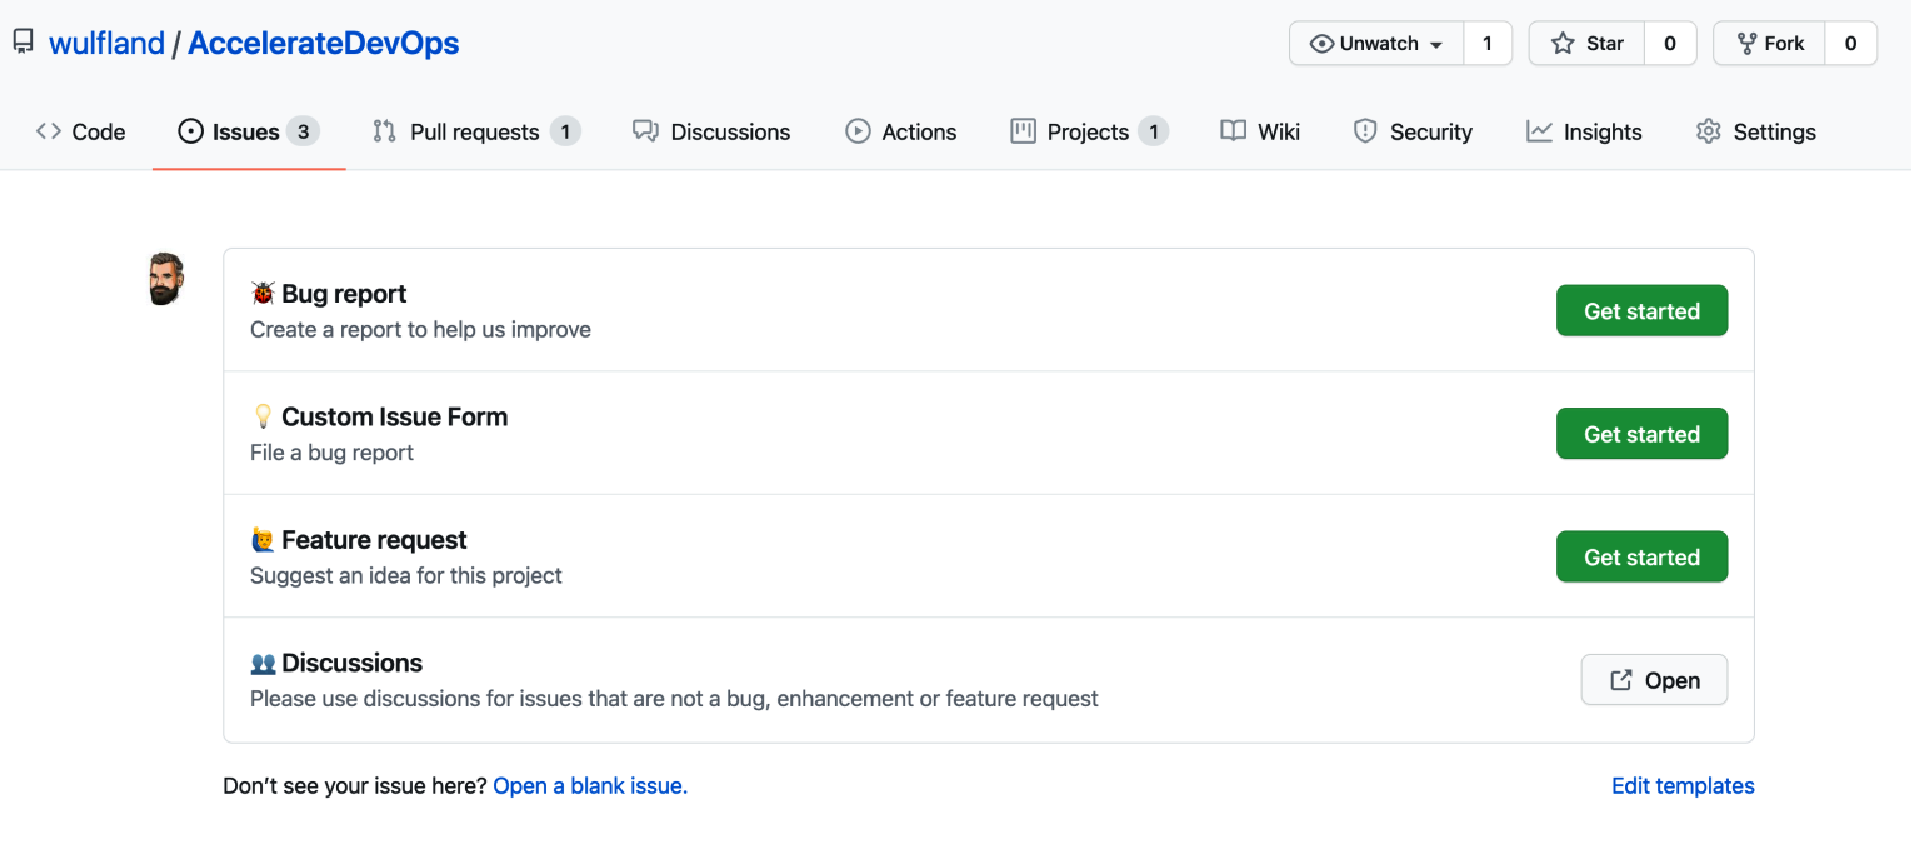
Task: Open the repository Settings tab
Action: (1756, 132)
